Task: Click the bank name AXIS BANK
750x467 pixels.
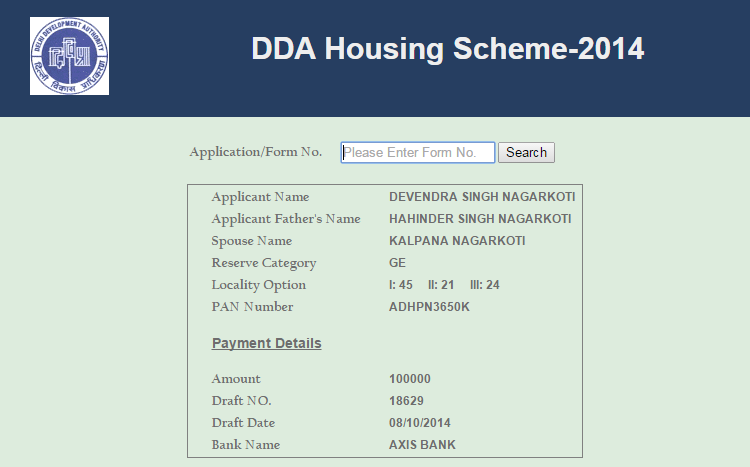Action: [x=422, y=445]
